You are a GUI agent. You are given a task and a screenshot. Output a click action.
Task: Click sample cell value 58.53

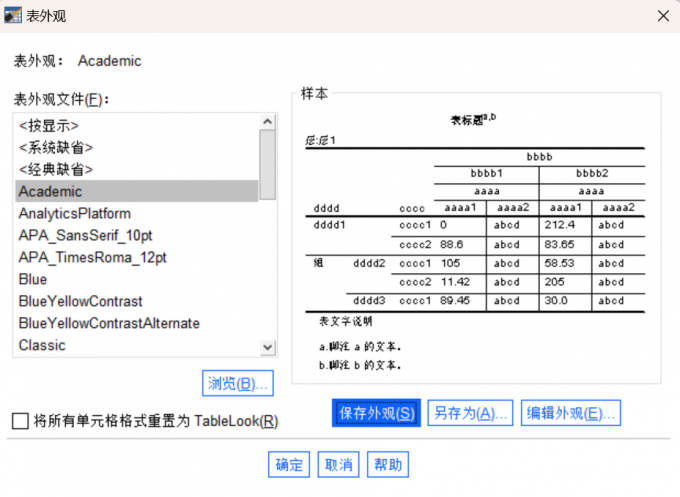[559, 263]
